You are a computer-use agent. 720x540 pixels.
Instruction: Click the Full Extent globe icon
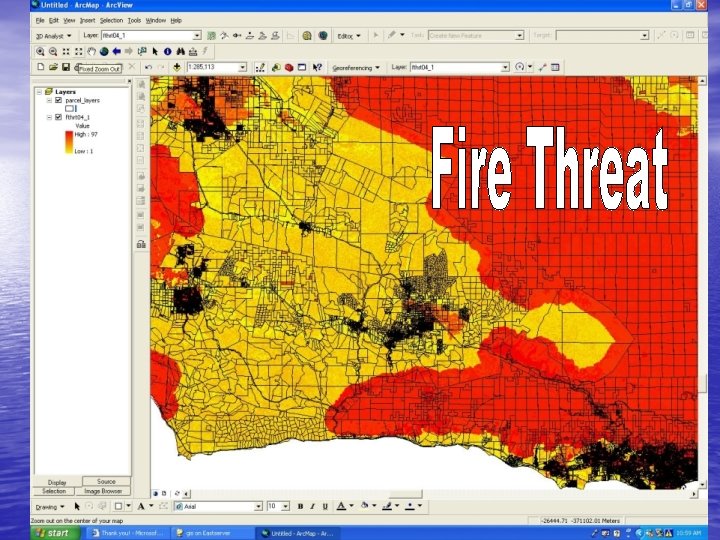(x=104, y=51)
